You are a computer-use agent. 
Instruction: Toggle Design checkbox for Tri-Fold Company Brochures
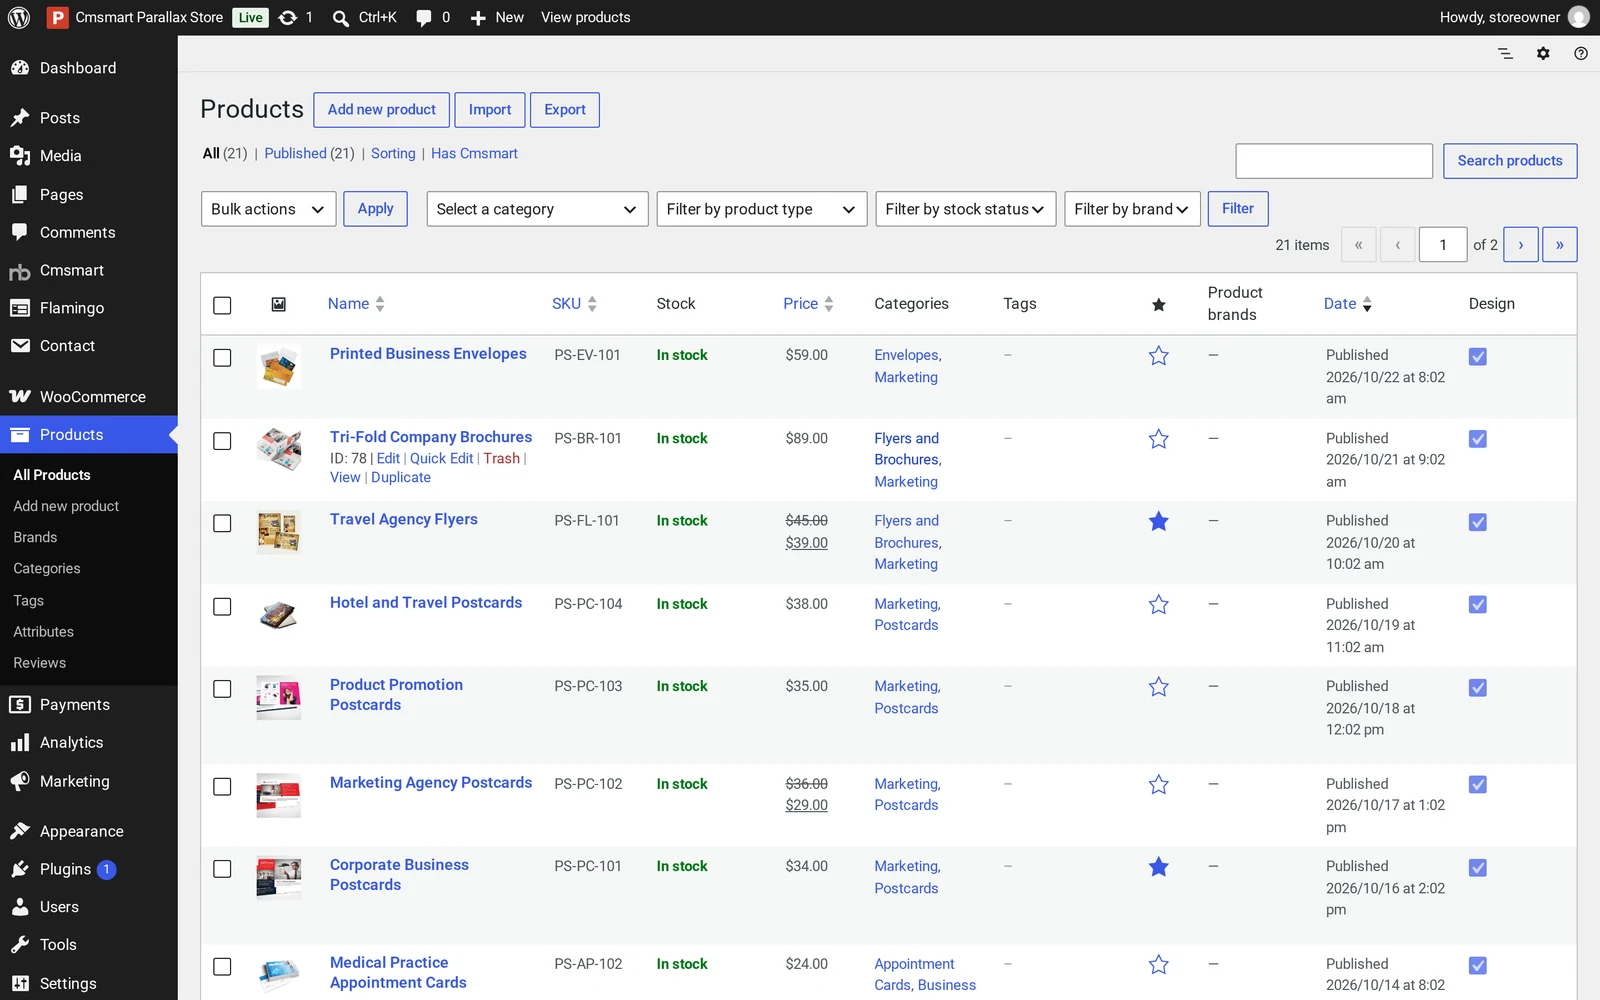[x=1478, y=439]
